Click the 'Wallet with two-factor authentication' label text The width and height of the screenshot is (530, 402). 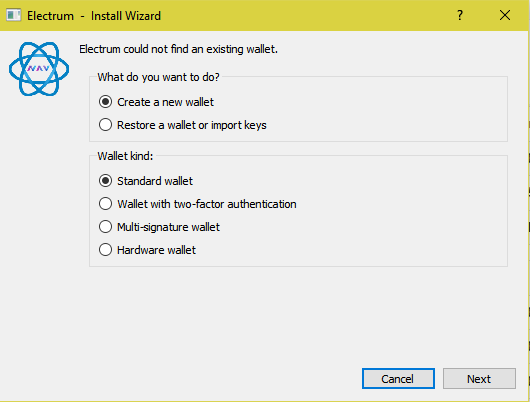pyautogui.click(x=207, y=204)
